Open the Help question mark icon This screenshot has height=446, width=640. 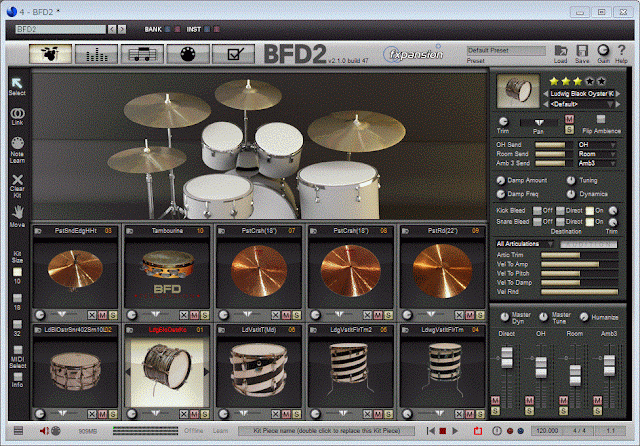(623, 50)
